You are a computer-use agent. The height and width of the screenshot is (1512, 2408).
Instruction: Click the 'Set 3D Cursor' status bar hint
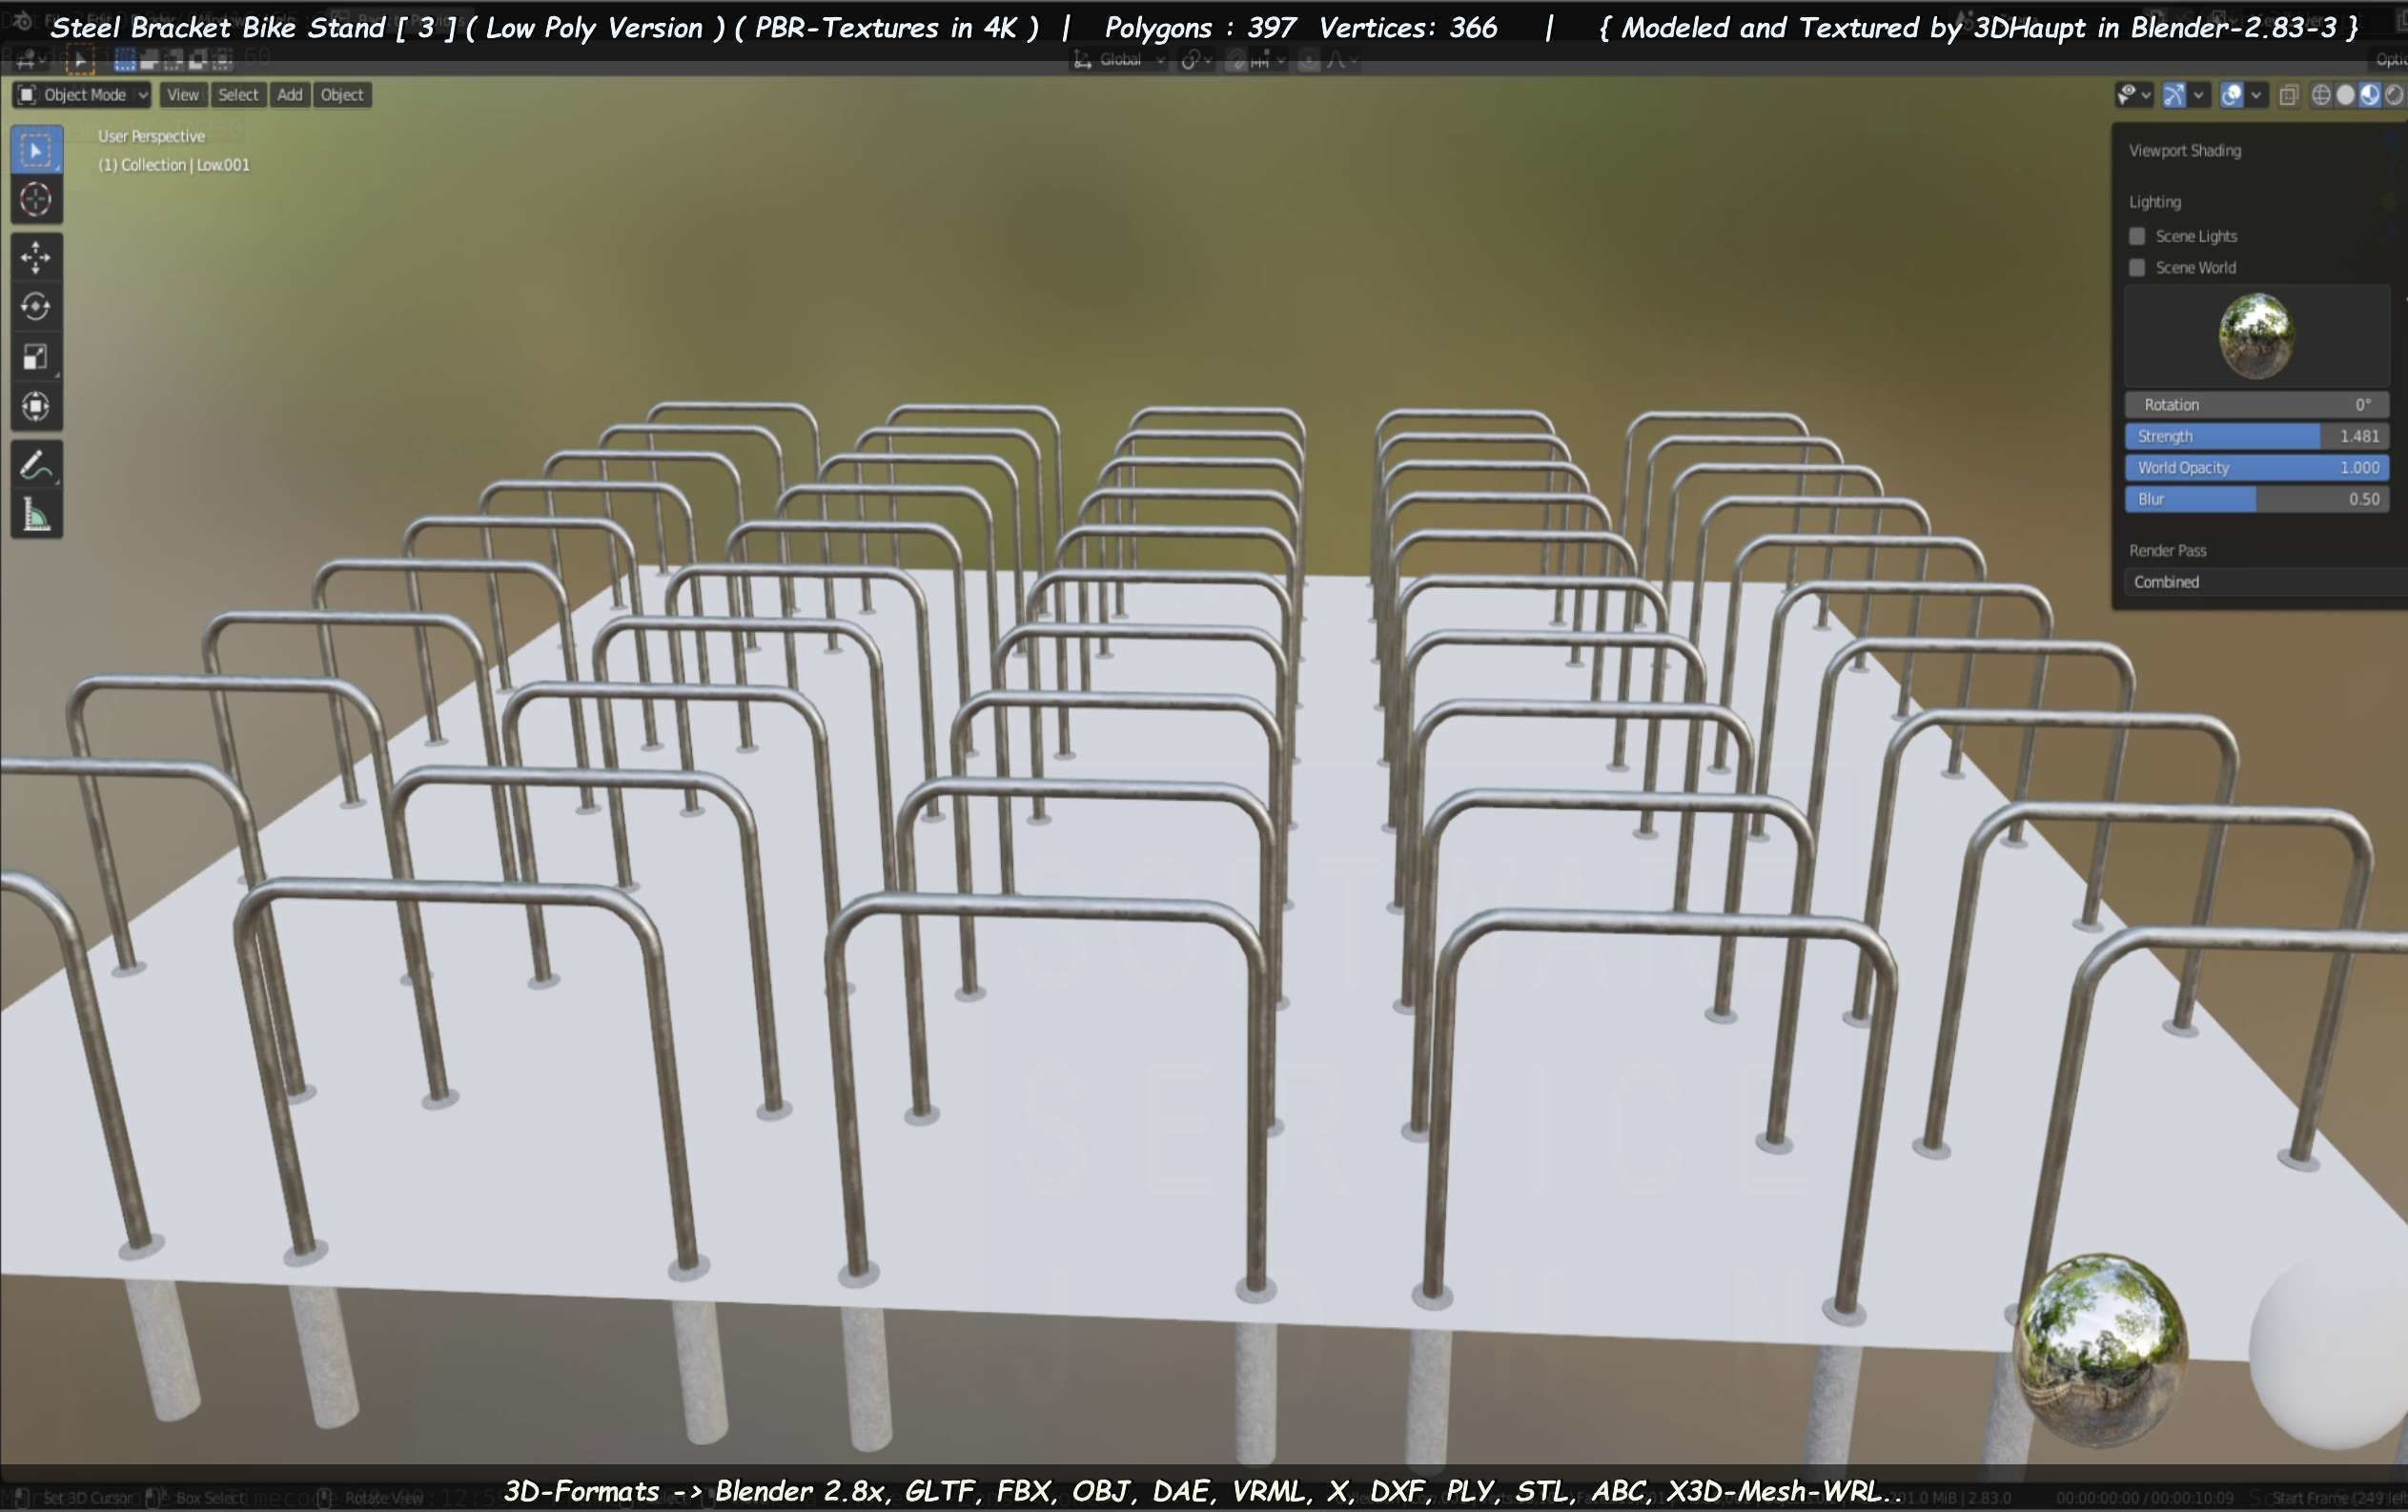pyautogui.click(x=88, y=1498)
